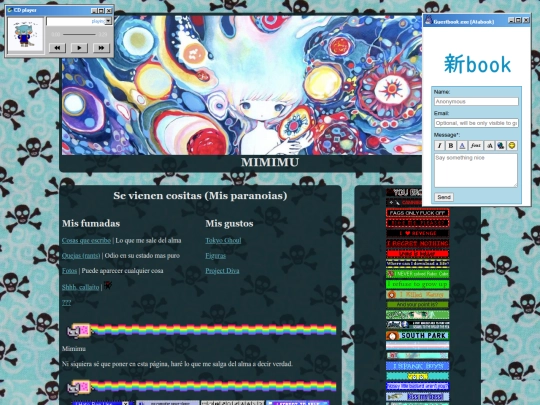Play the track in CD player
Screen dimensions: 540x405
coord(79,48)
